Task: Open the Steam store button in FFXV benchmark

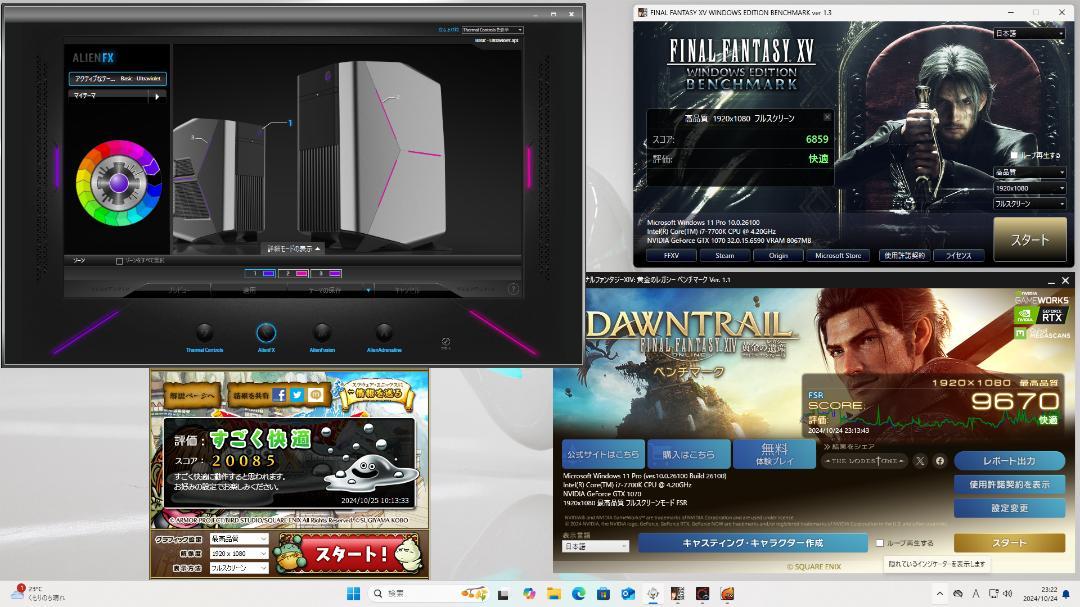Action: (x=725, y=256)
